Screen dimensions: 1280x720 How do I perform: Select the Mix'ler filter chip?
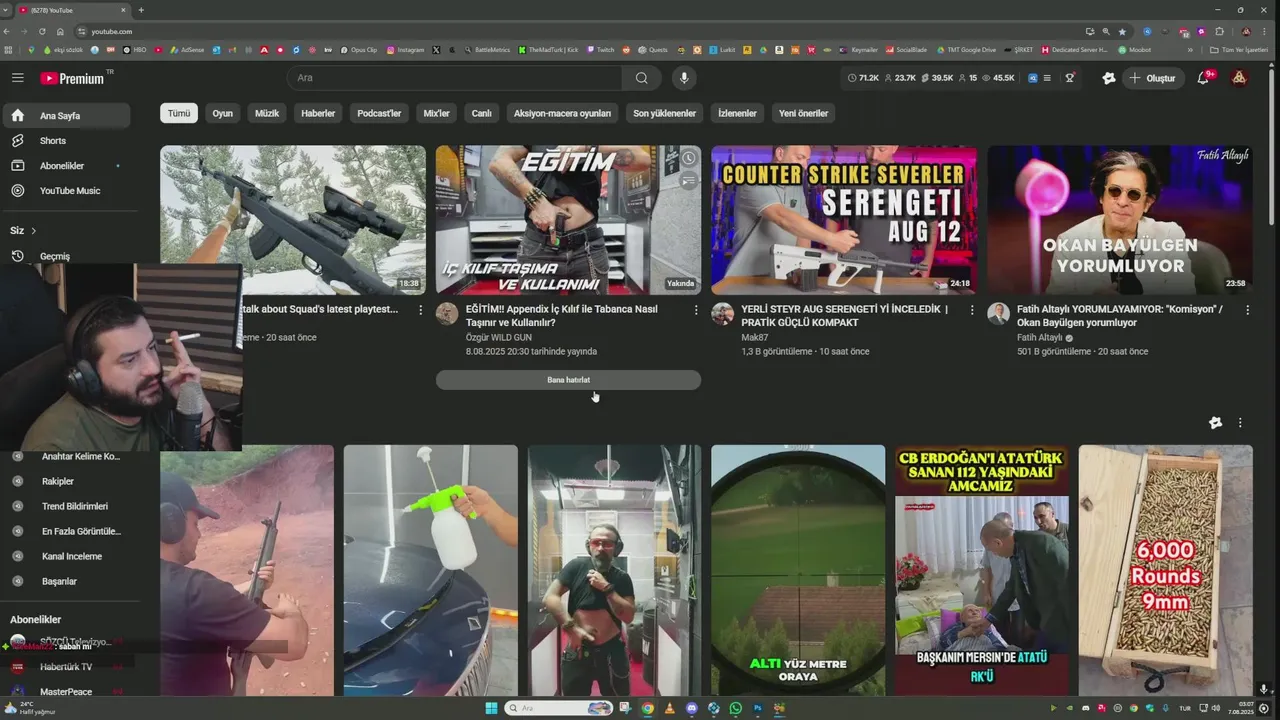coord(437,113)
